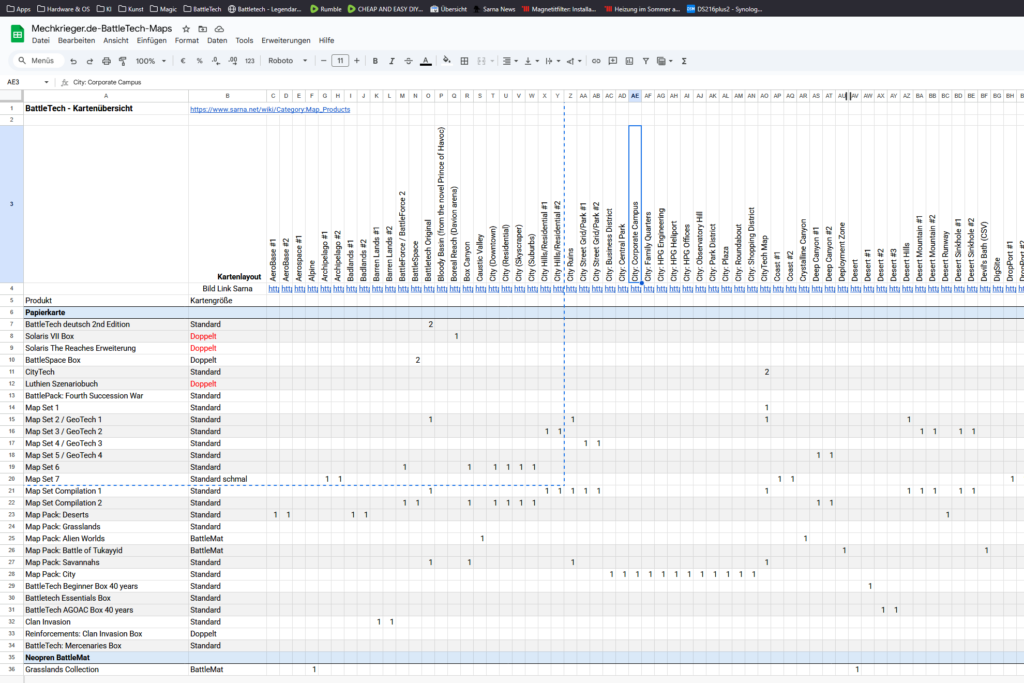The width and height of the screenshot is (1024, 683).
Task: Open more number formats (123)
Action: [x=249, y=61]
